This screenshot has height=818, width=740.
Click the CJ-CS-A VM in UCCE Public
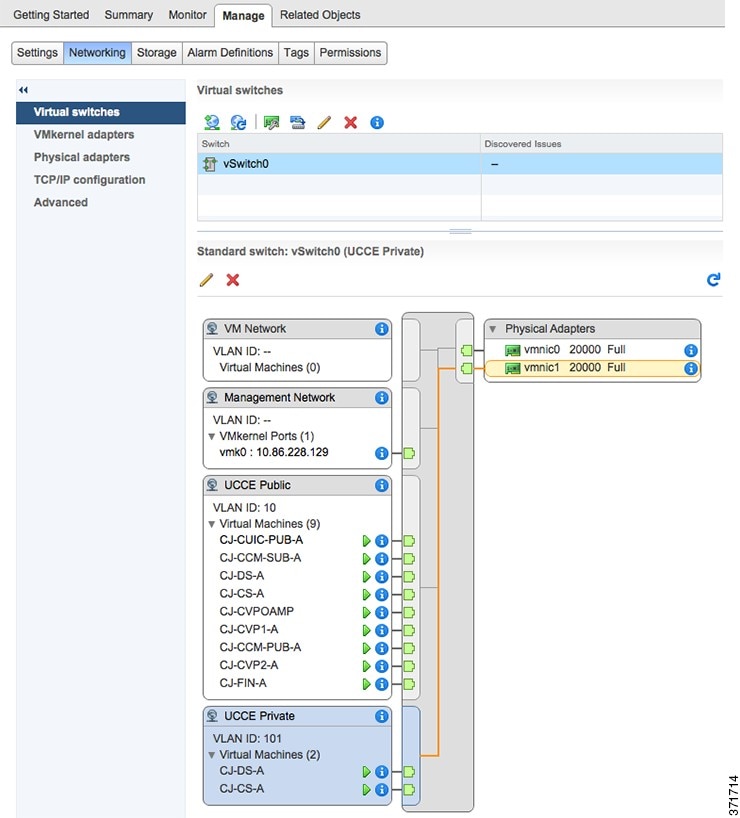point(242,594)
